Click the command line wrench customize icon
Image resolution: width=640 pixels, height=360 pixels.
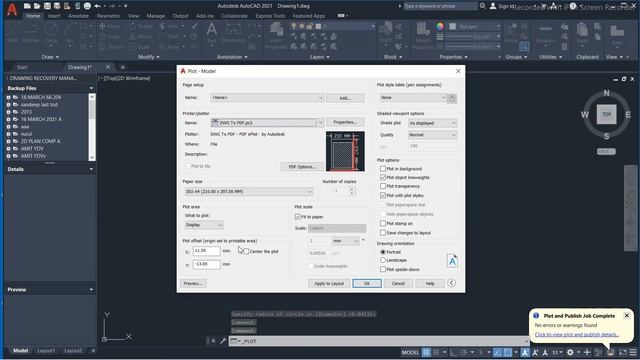(223, 341)
